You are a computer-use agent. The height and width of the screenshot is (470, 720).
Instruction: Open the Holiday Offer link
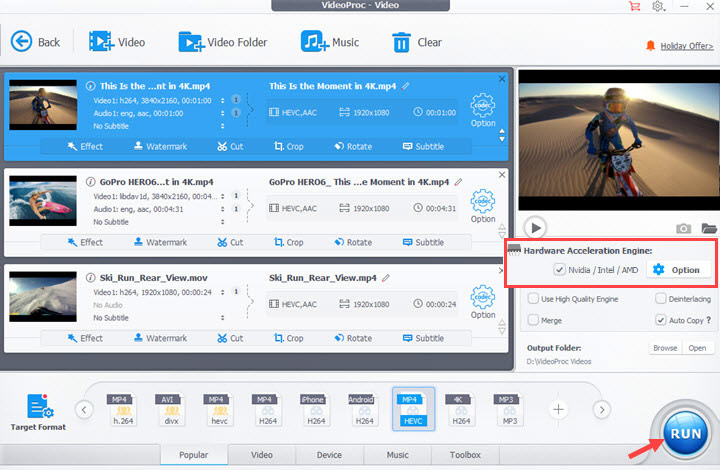coord(686,46)
